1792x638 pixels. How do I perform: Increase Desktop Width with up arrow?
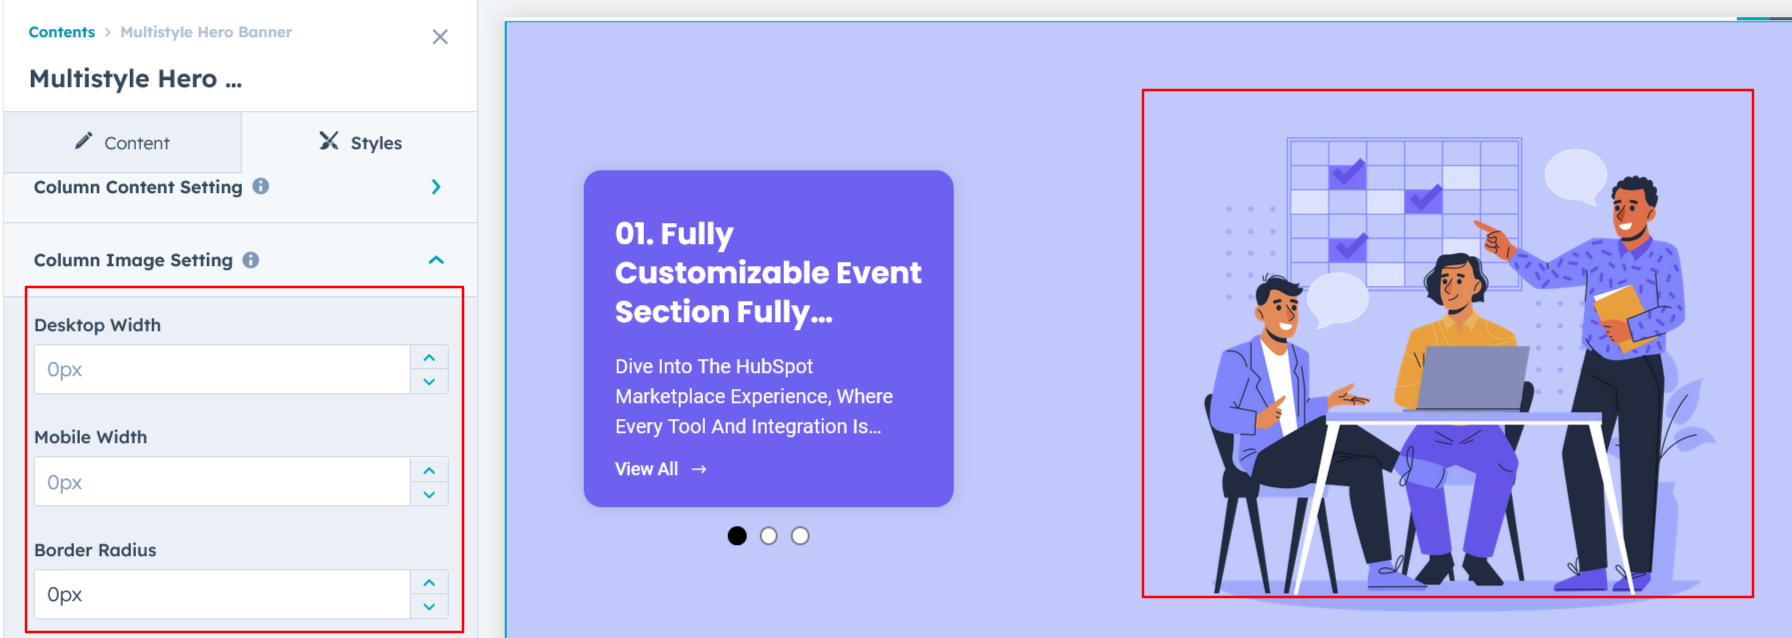(429, 358)
